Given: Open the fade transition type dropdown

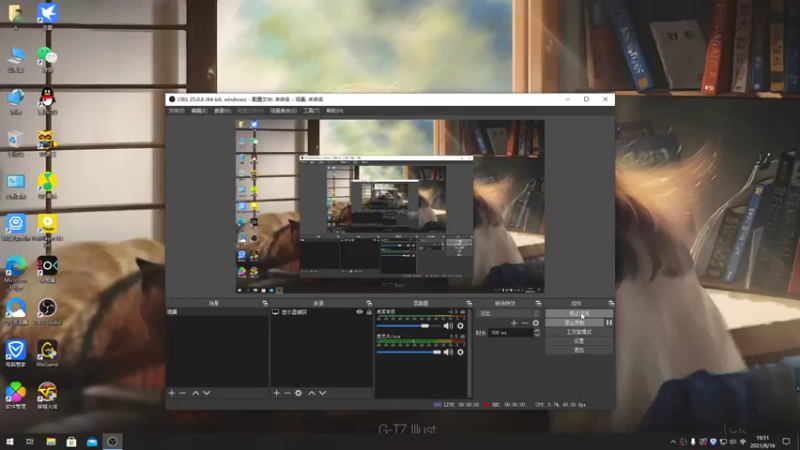Looking at the screenshot, I should coord(508,313).
